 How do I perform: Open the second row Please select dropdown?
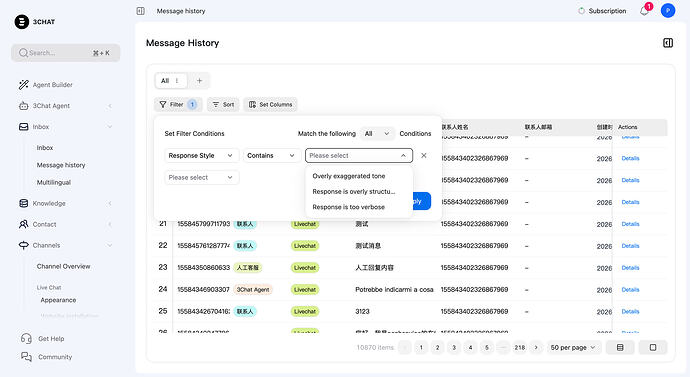(202, 178)
